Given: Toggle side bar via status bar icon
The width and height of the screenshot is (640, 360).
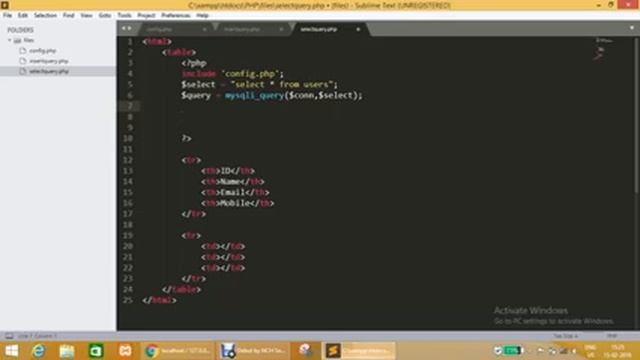Looking at the screenshot, I should [9, 336].
